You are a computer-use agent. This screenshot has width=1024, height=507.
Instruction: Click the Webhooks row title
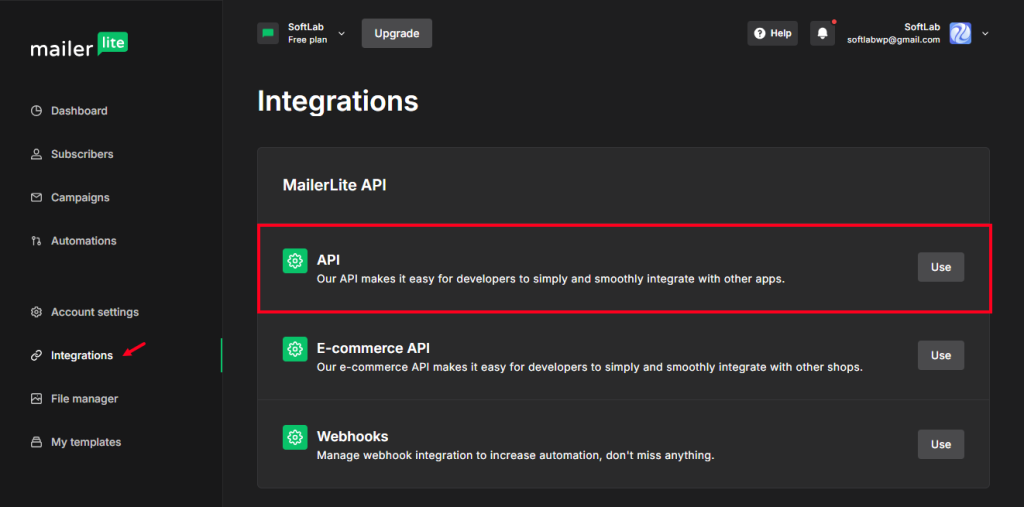(353, 436)
